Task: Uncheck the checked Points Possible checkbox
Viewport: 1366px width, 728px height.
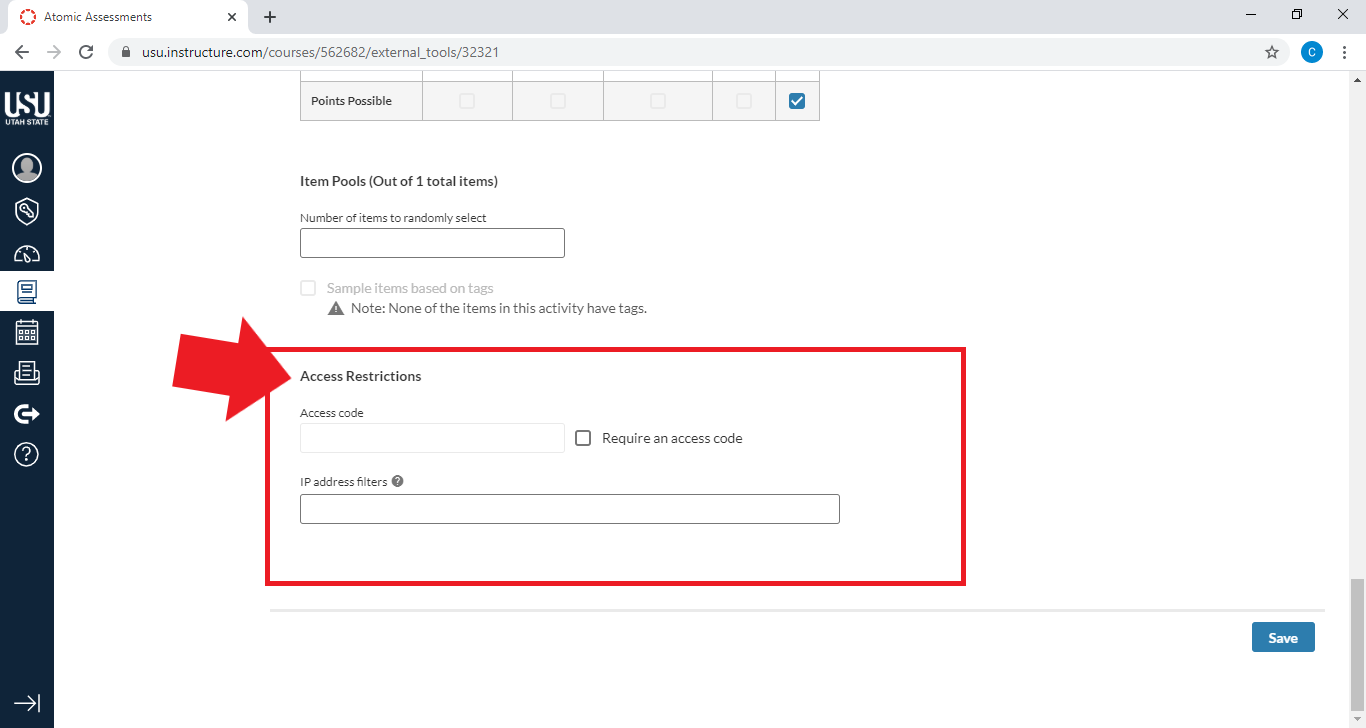Action: click(x=797, y=101)
